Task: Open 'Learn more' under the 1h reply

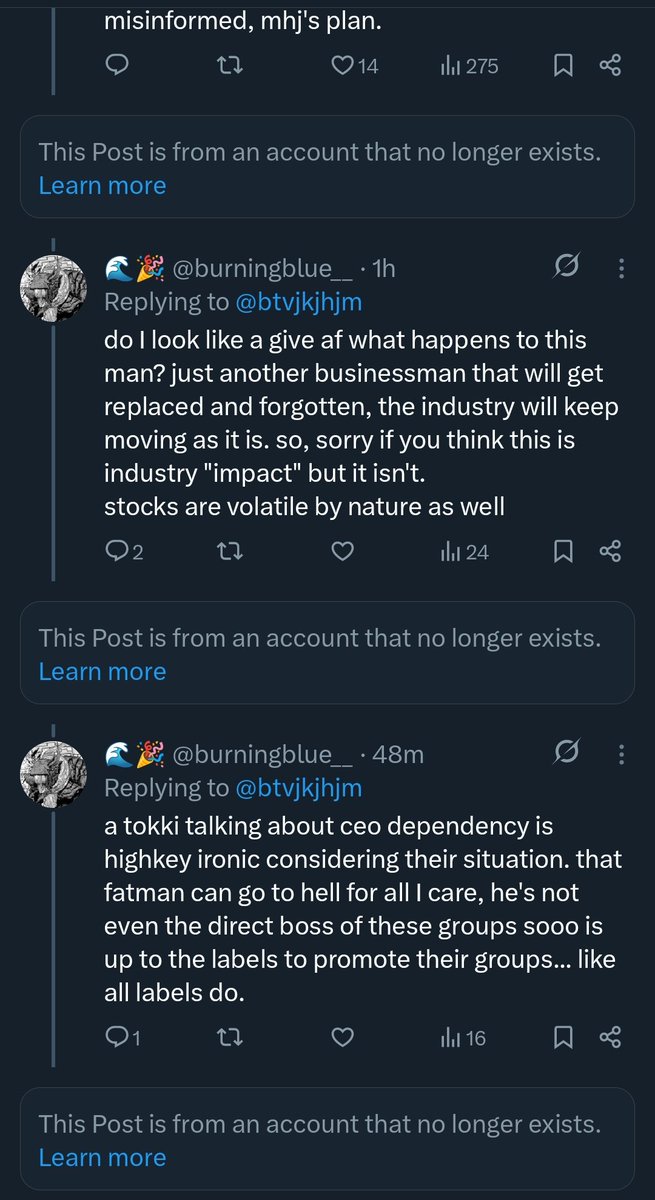Action: click(102, 672)
